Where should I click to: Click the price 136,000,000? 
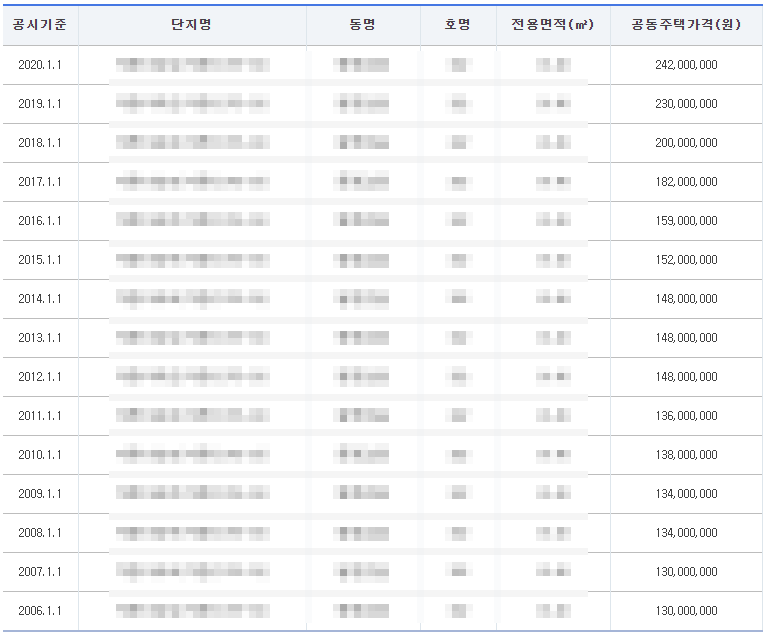[686, 416]
